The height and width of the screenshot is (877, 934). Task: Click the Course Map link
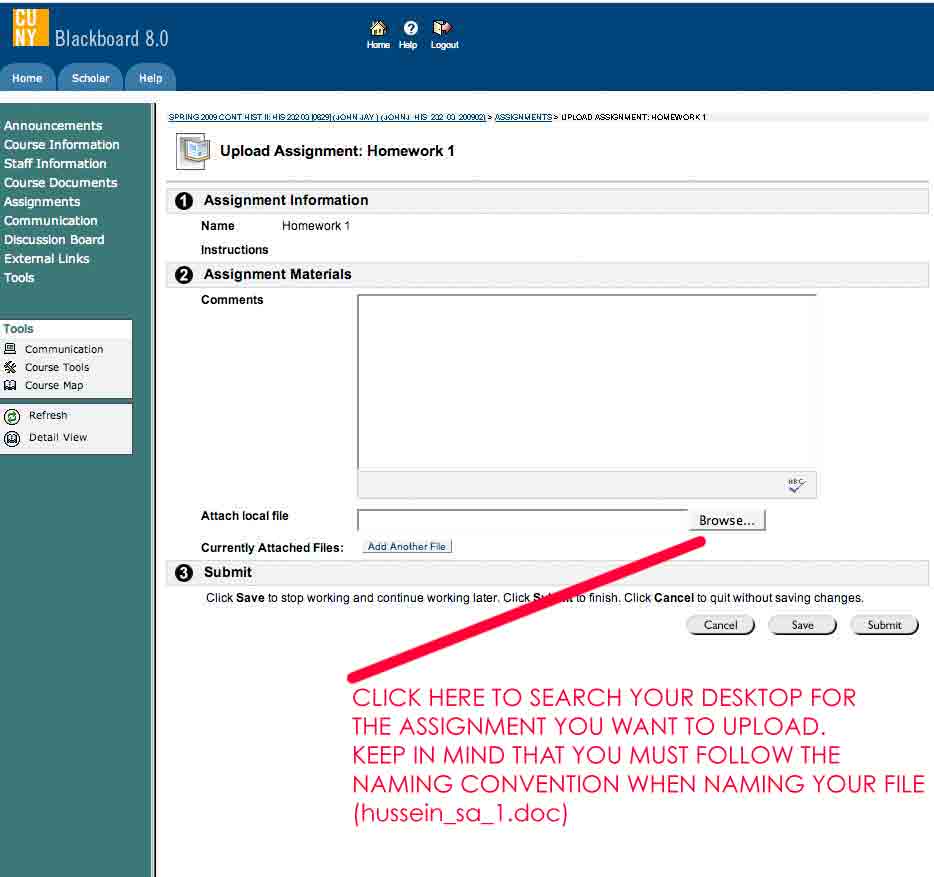54,385
